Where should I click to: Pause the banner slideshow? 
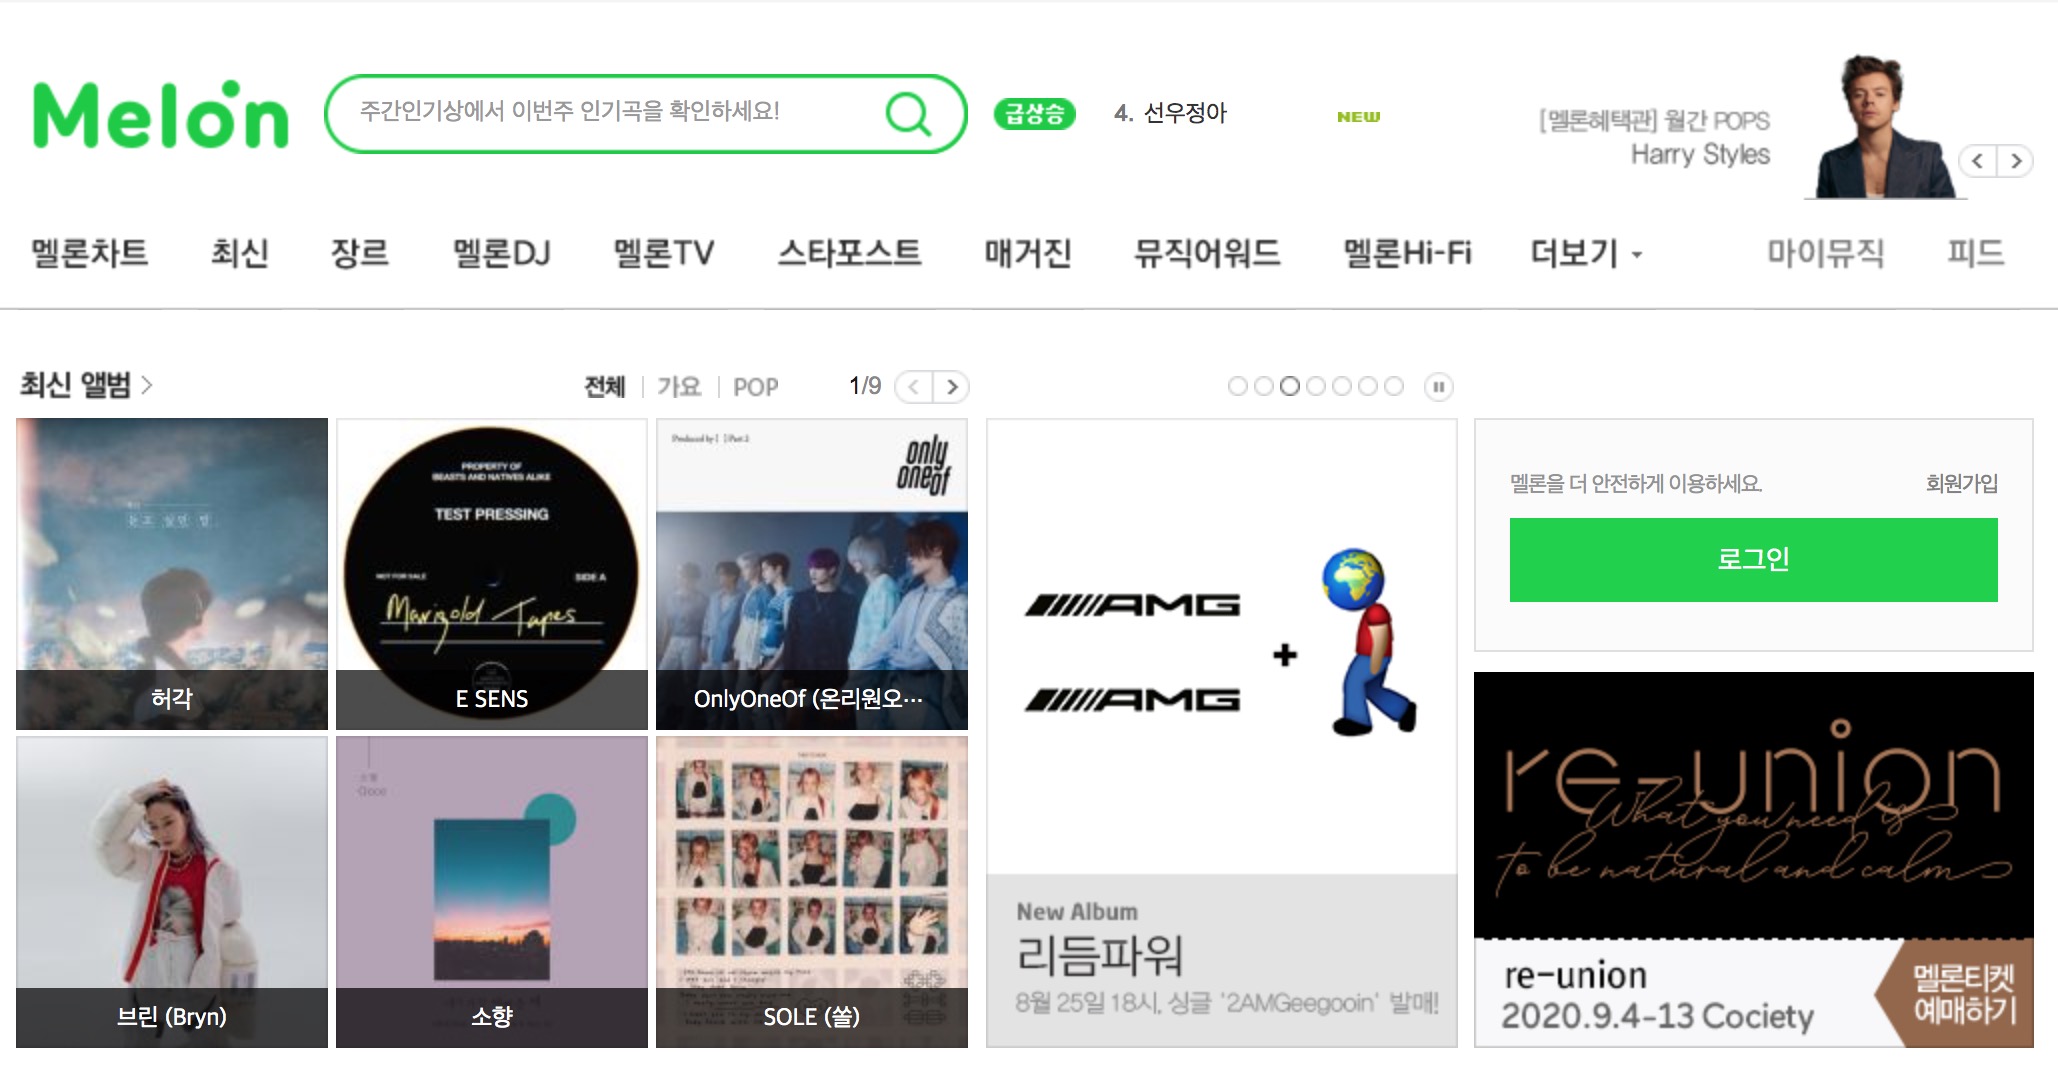click(x=1438, y=387)
